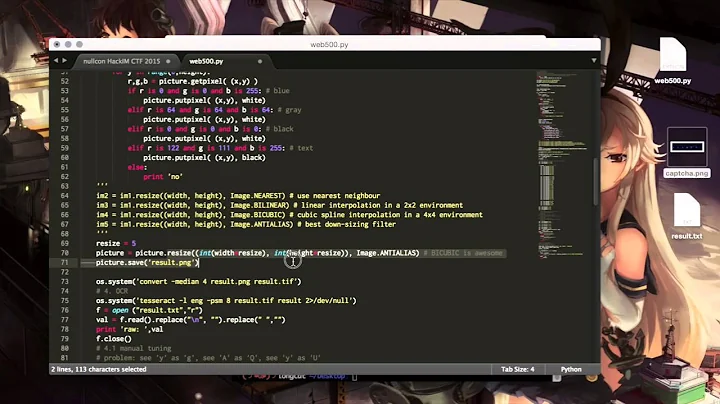Click the print 'no' line
Screen dimensions: 720x404
(163, 177)
